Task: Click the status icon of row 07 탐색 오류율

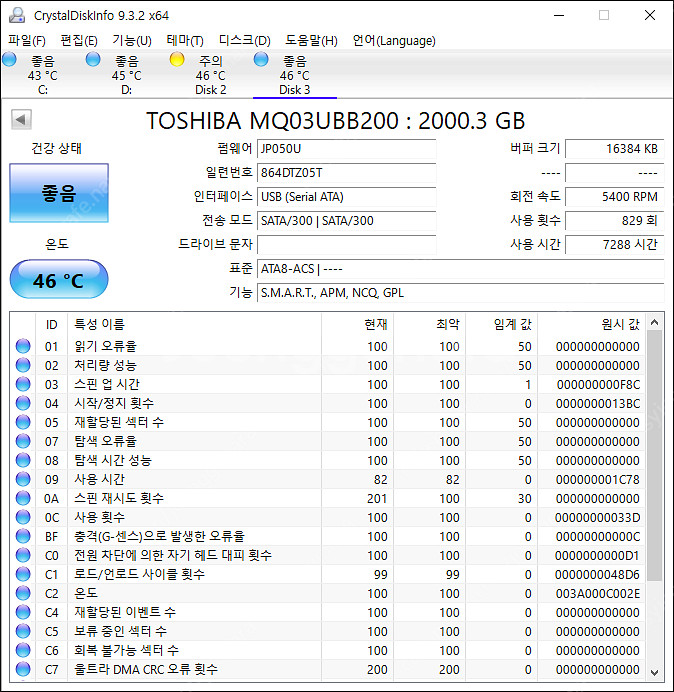Action: pyautogui.click(x=23, y=441)
